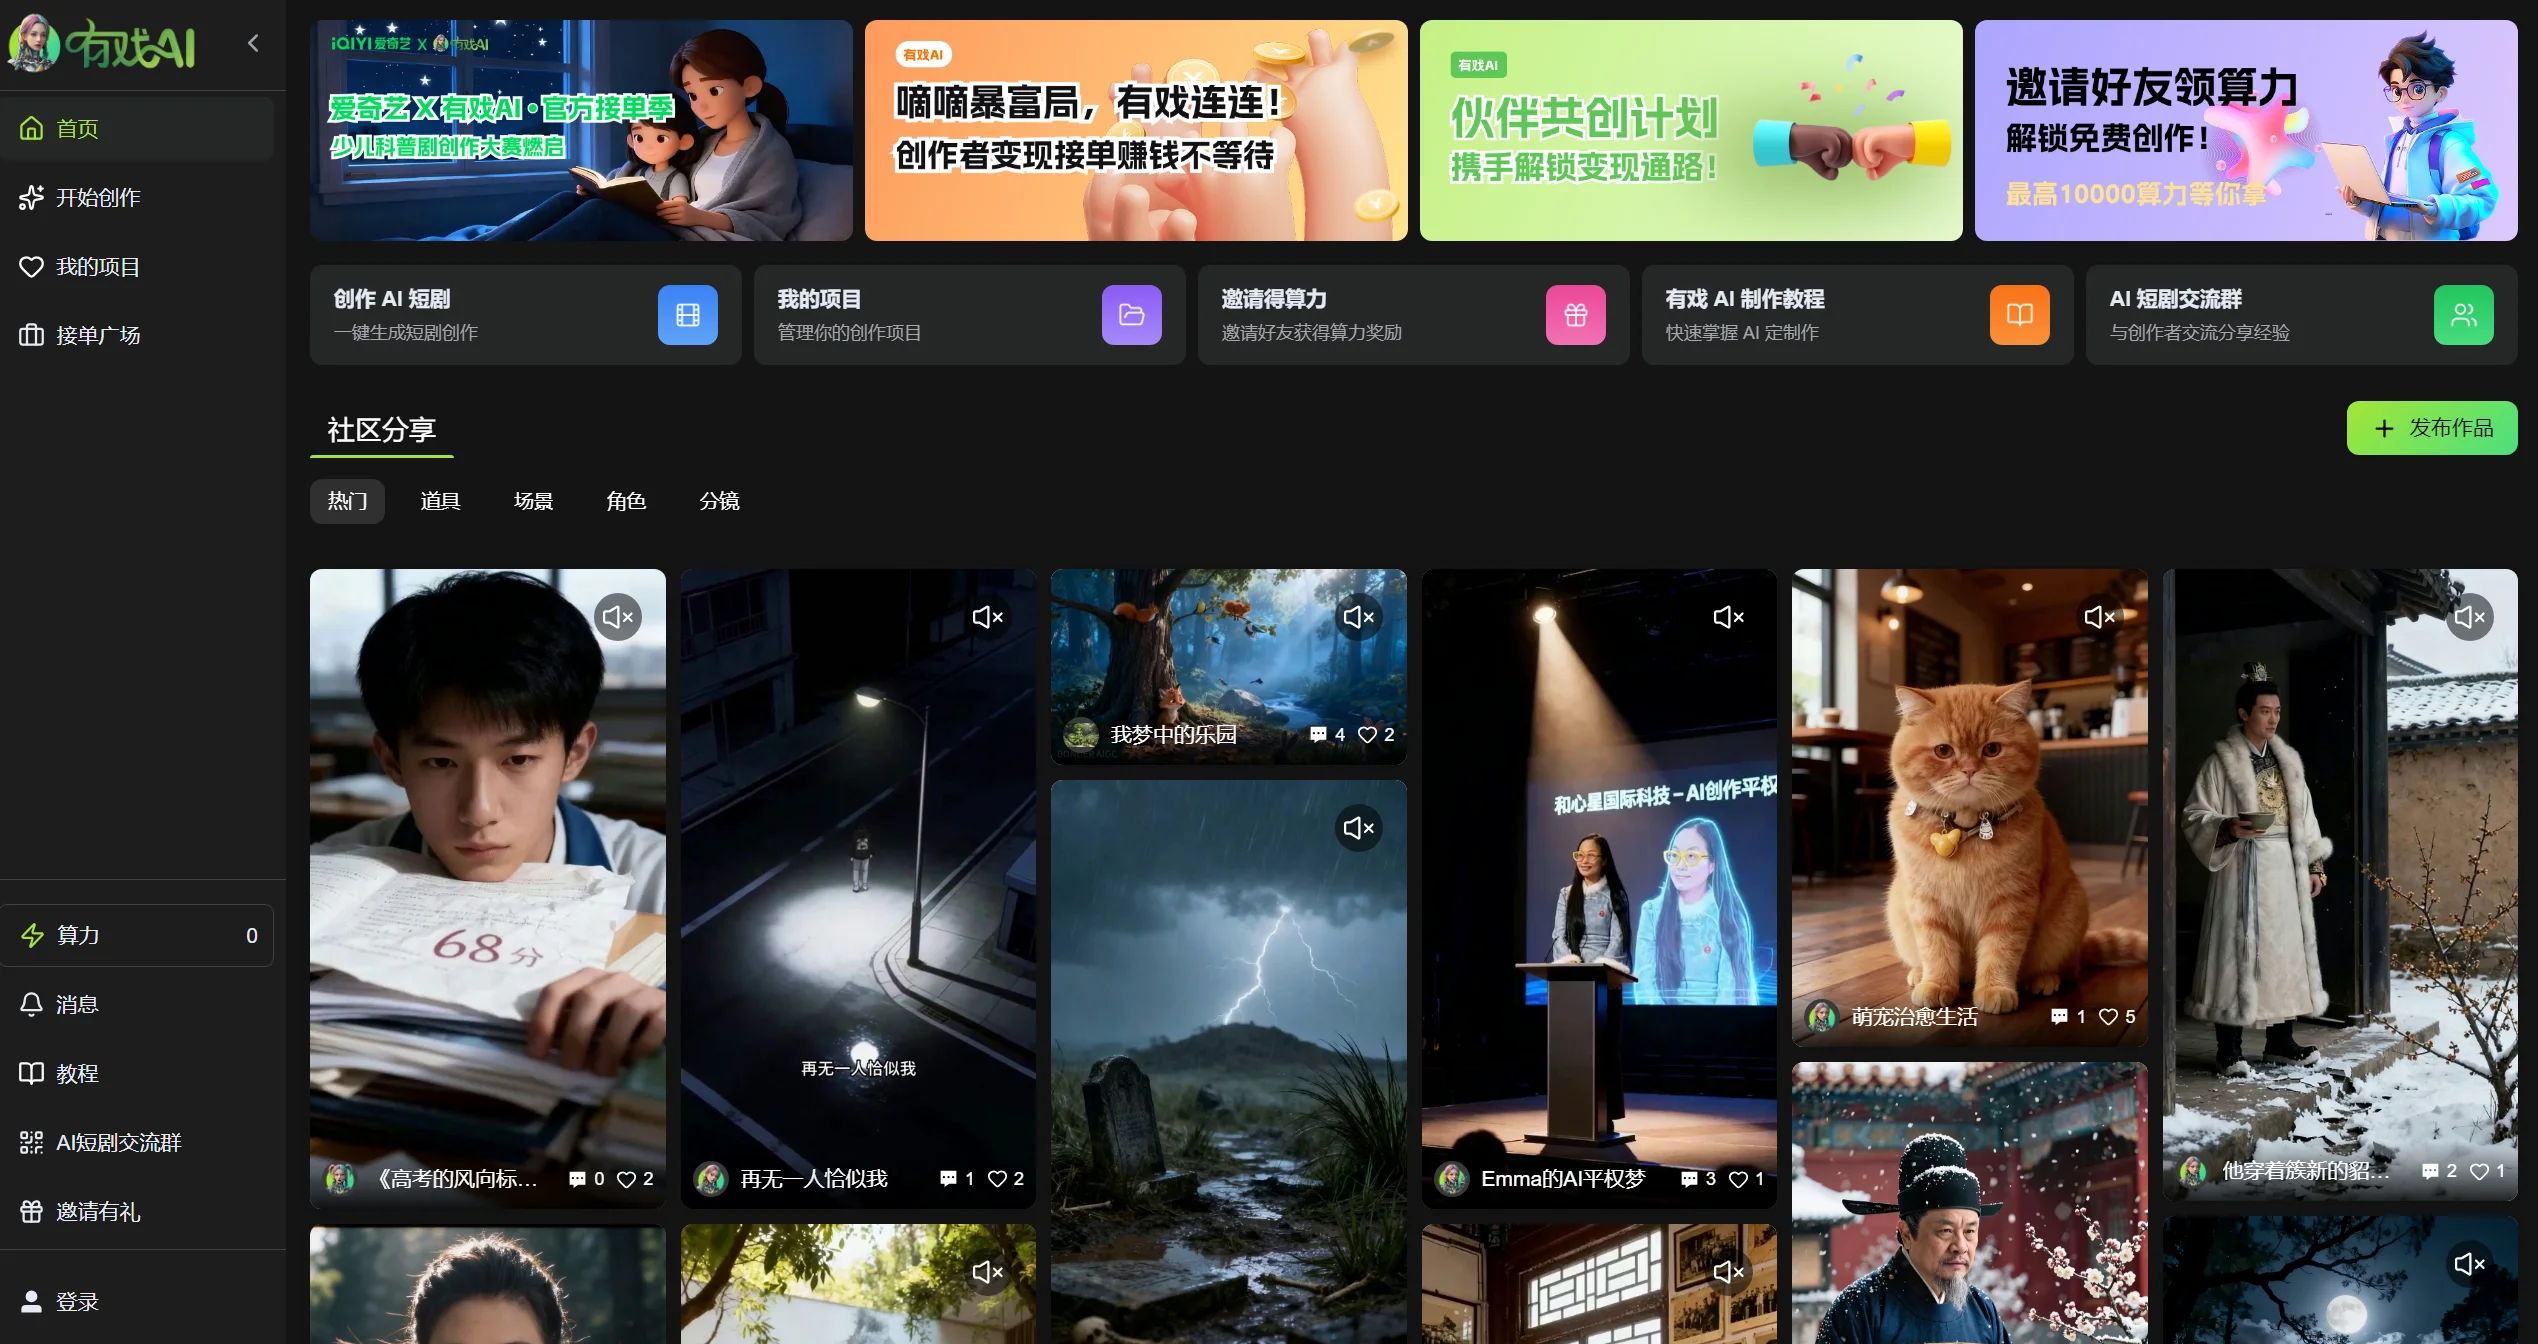Viewport: 2538px width, 1344px height.
Task: Open the 伙伴共创计划 green banner
Action: [x=1690, y=130]
